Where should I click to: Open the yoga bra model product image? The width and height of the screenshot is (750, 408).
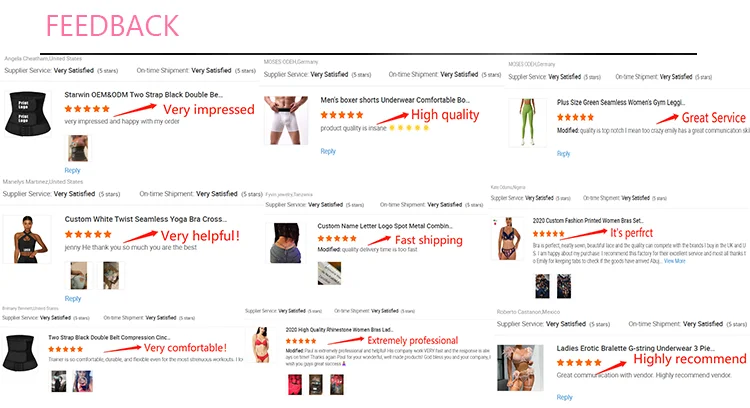(x=27, y=239)
